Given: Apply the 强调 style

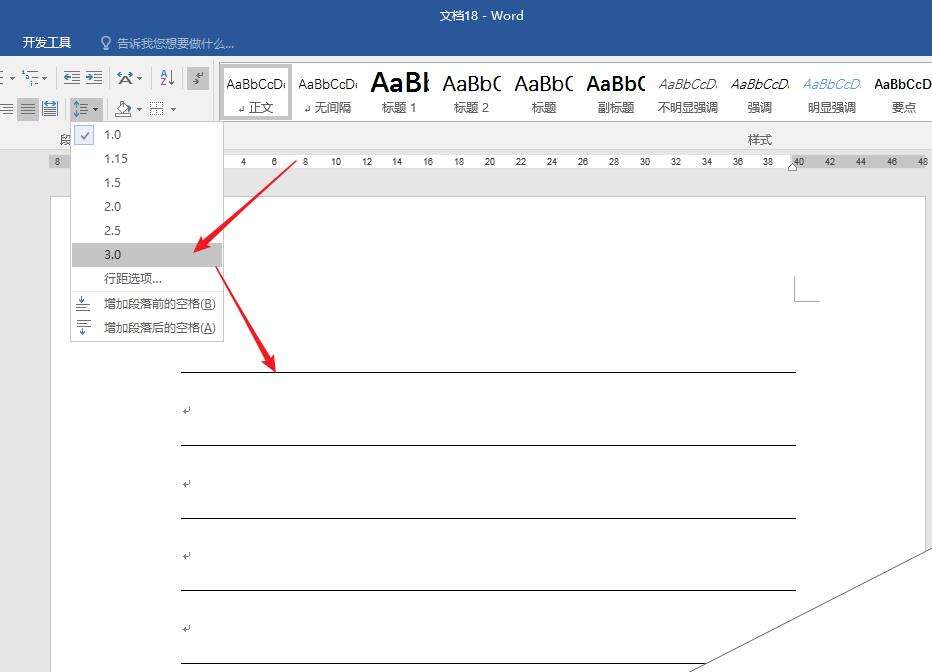Looking at the screenshot, I should point(760,92).
